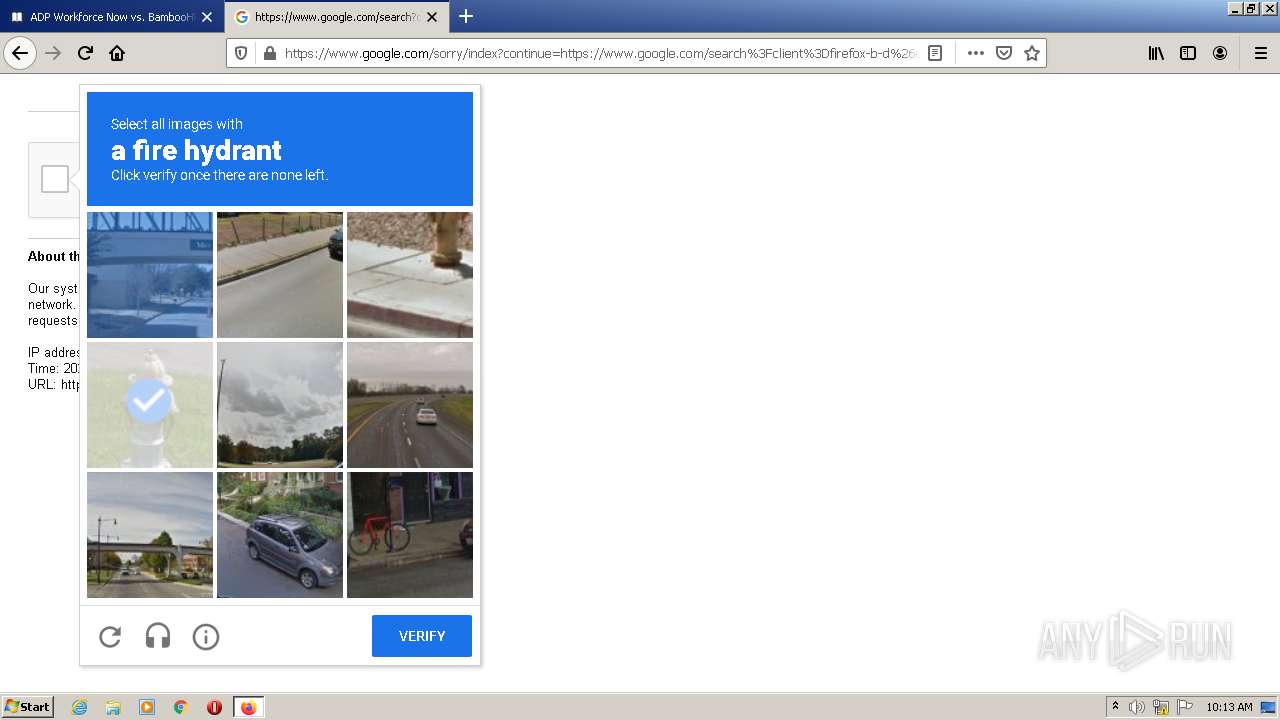The height and width of the screenshot is (720, 1280).
Task: Open Library bookmarks and history
Action: 1156,53
